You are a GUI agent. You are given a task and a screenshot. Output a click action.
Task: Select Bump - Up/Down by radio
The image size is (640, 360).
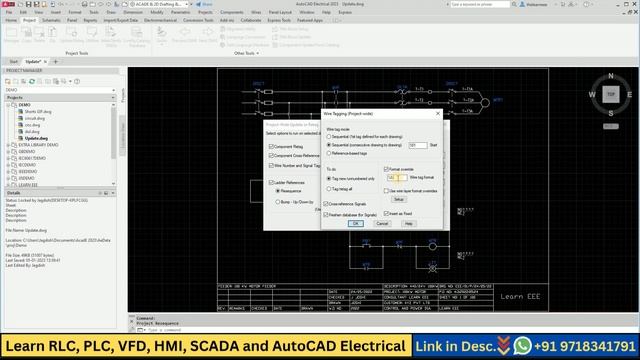(278, 202)
